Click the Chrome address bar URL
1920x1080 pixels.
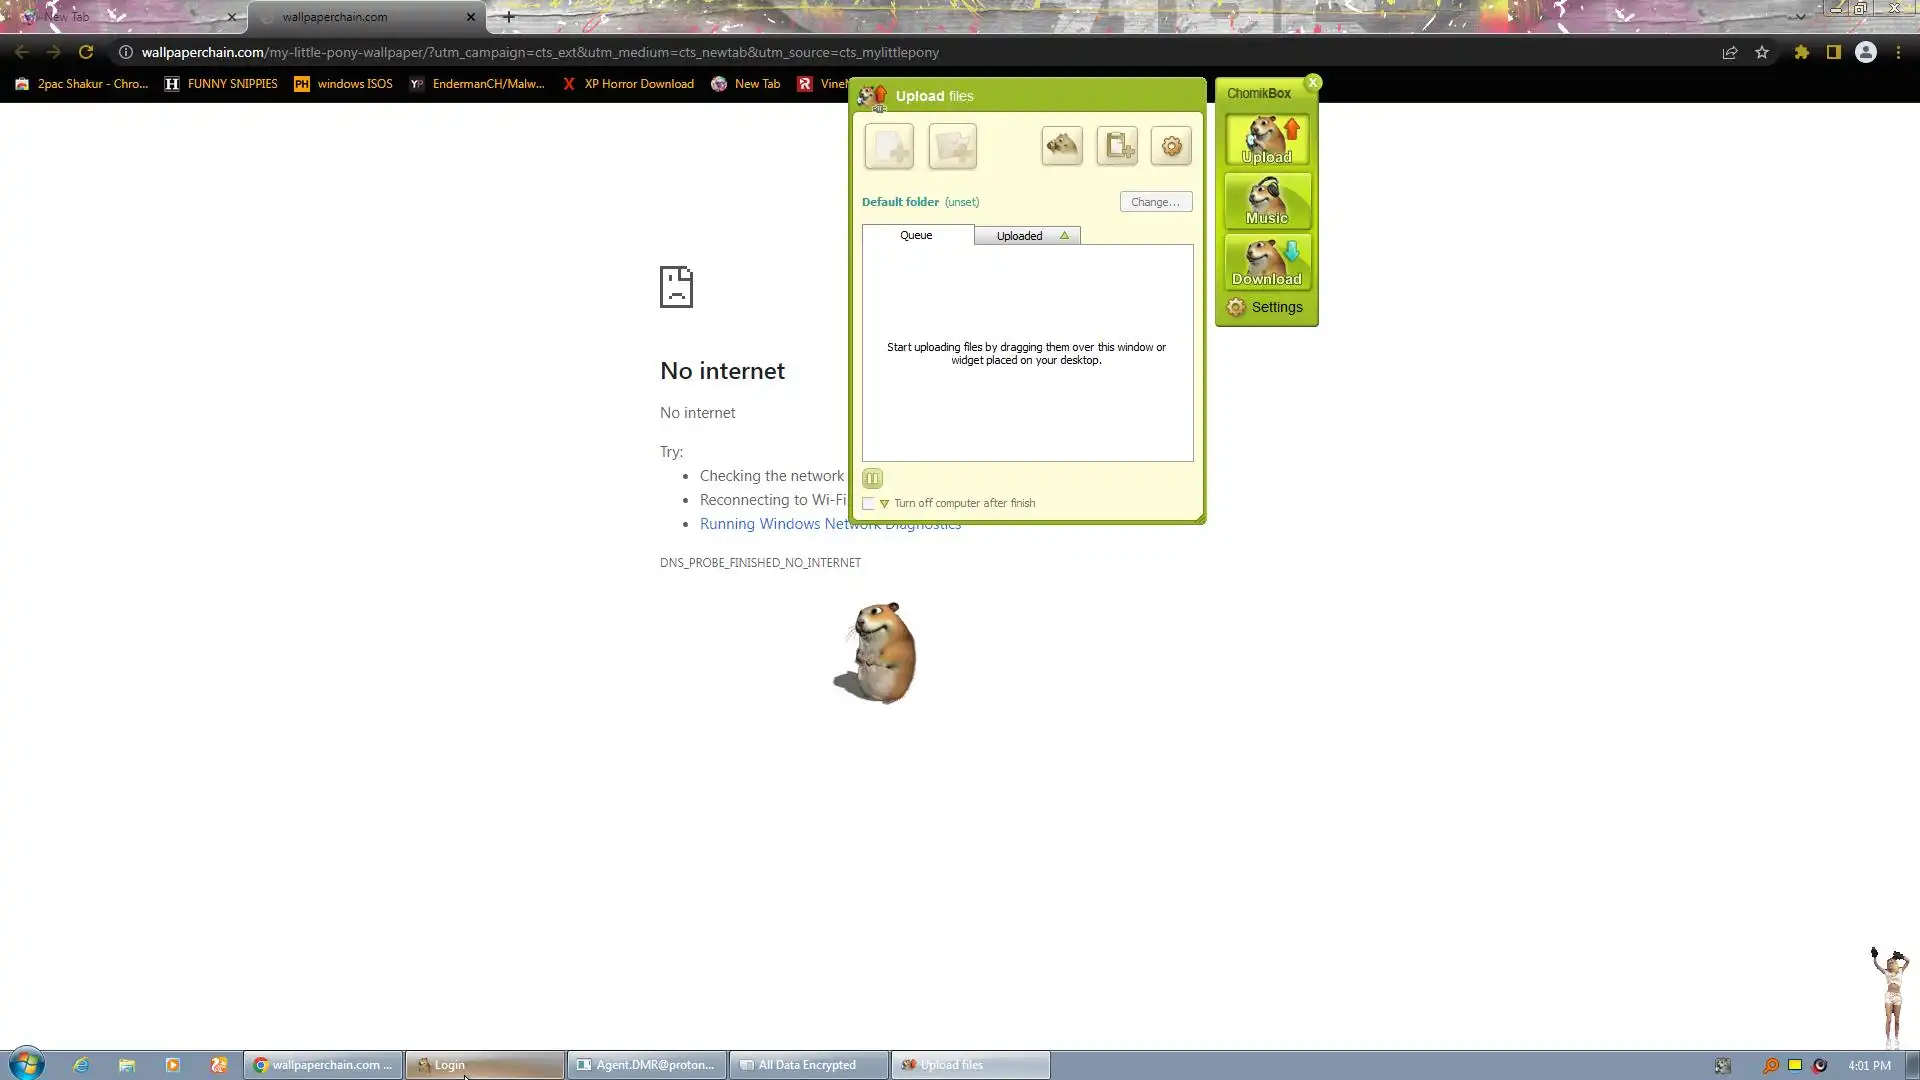[540, 52]
